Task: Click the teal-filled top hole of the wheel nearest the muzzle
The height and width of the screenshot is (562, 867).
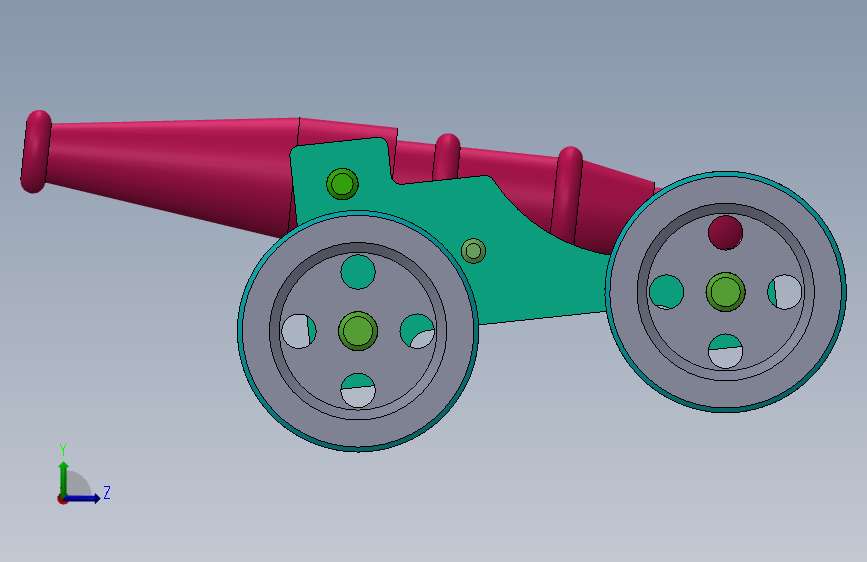Action: coord(358,272)
